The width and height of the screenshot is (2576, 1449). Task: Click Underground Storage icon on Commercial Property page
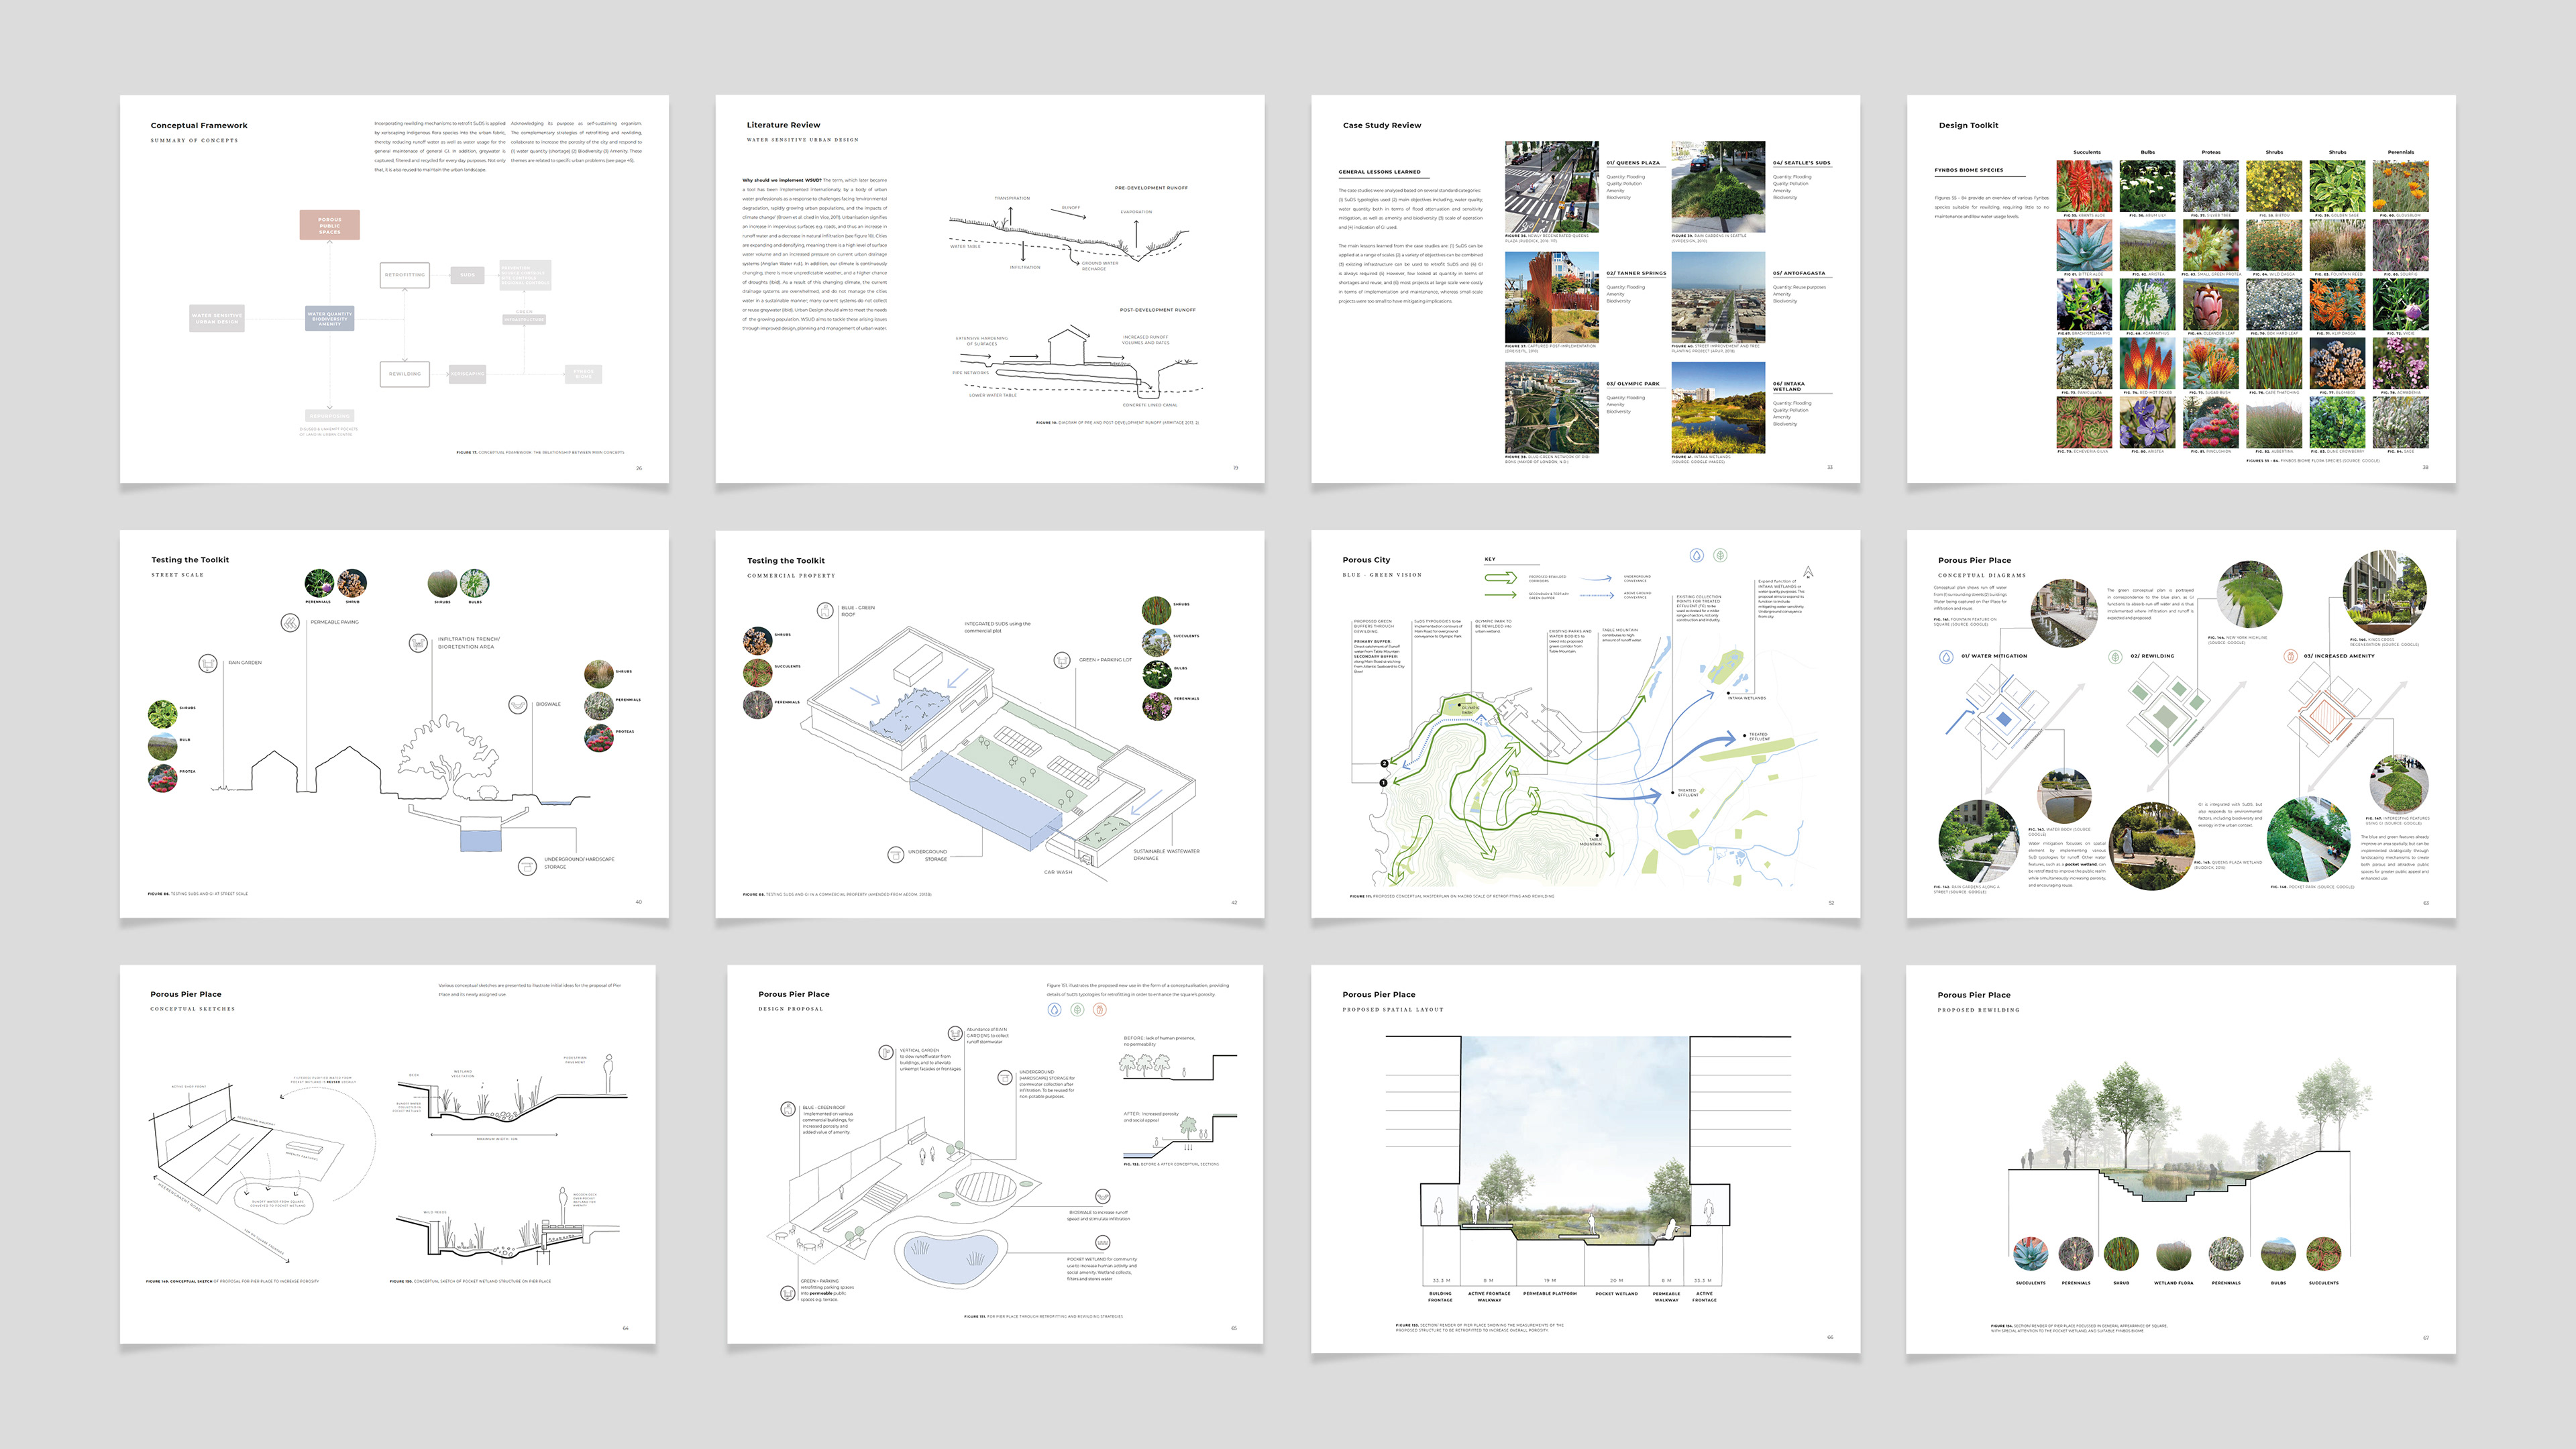pos(896,854)
